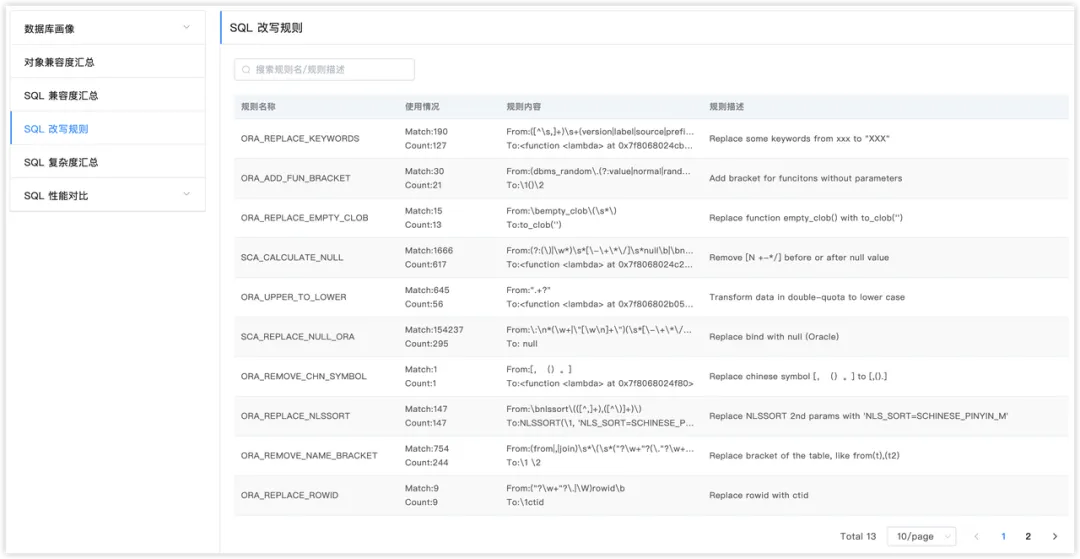The height and width of the screenshot is (559, 1080).
Task: Select rule SCA_CALCULATE_NULL
Action: [292, 257]
